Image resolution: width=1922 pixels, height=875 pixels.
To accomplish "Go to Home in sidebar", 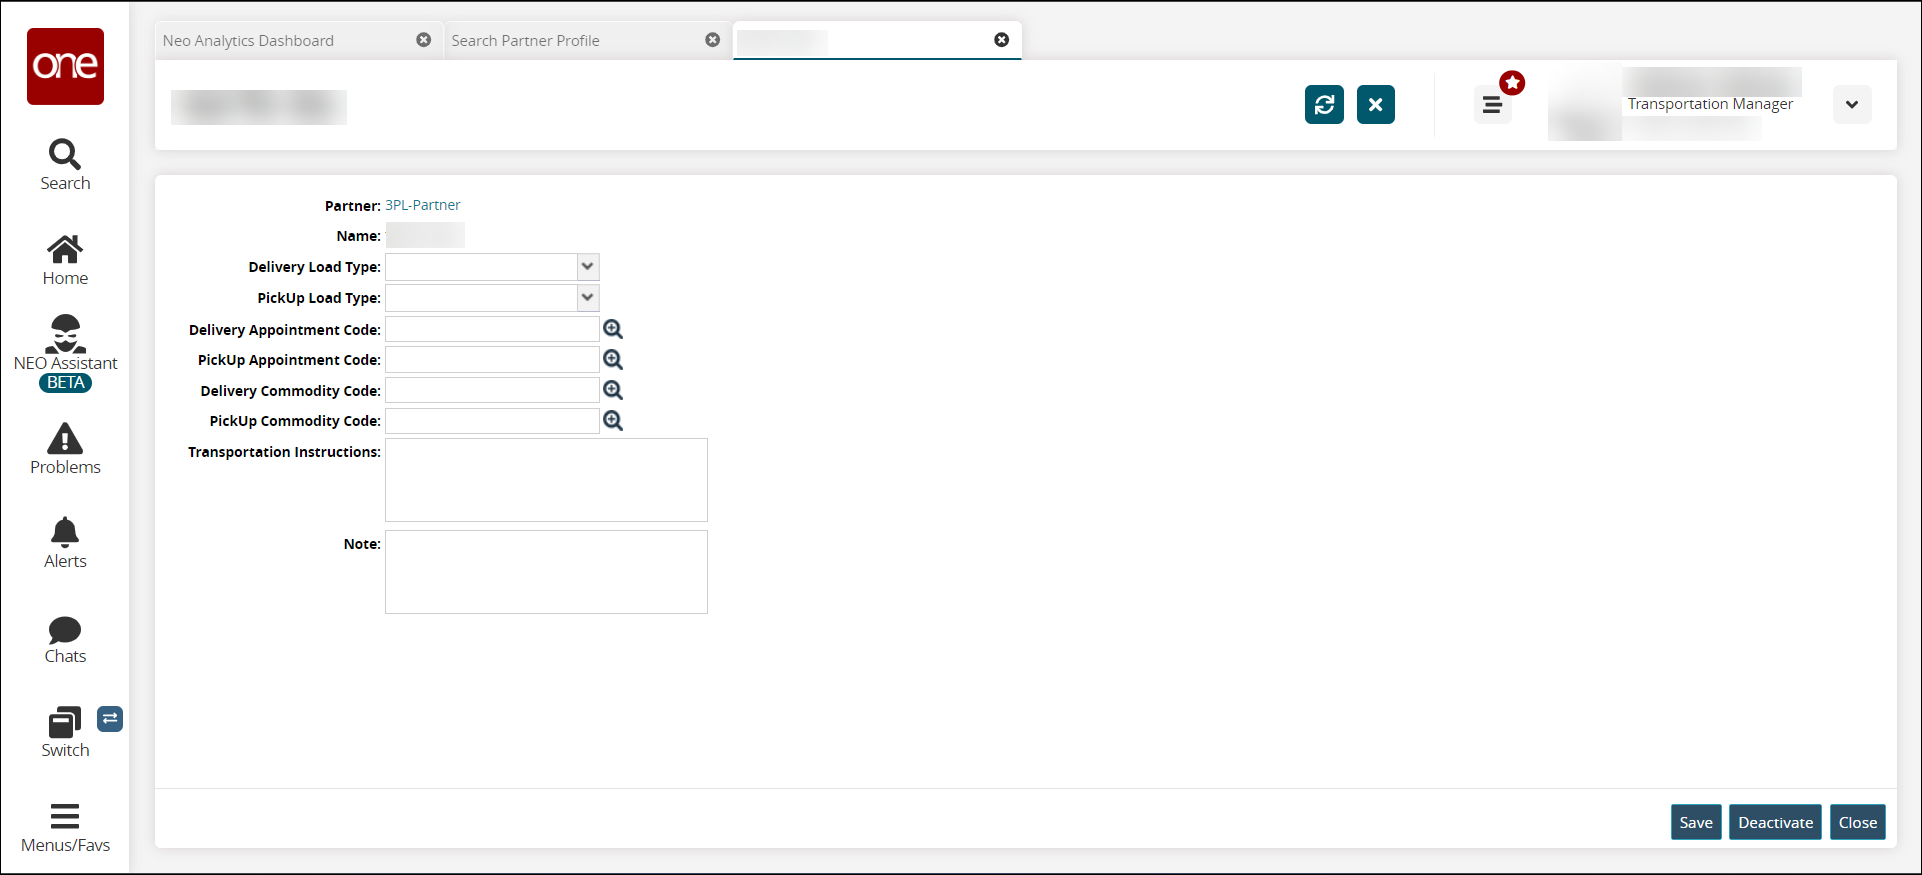I will pos(65,260).
